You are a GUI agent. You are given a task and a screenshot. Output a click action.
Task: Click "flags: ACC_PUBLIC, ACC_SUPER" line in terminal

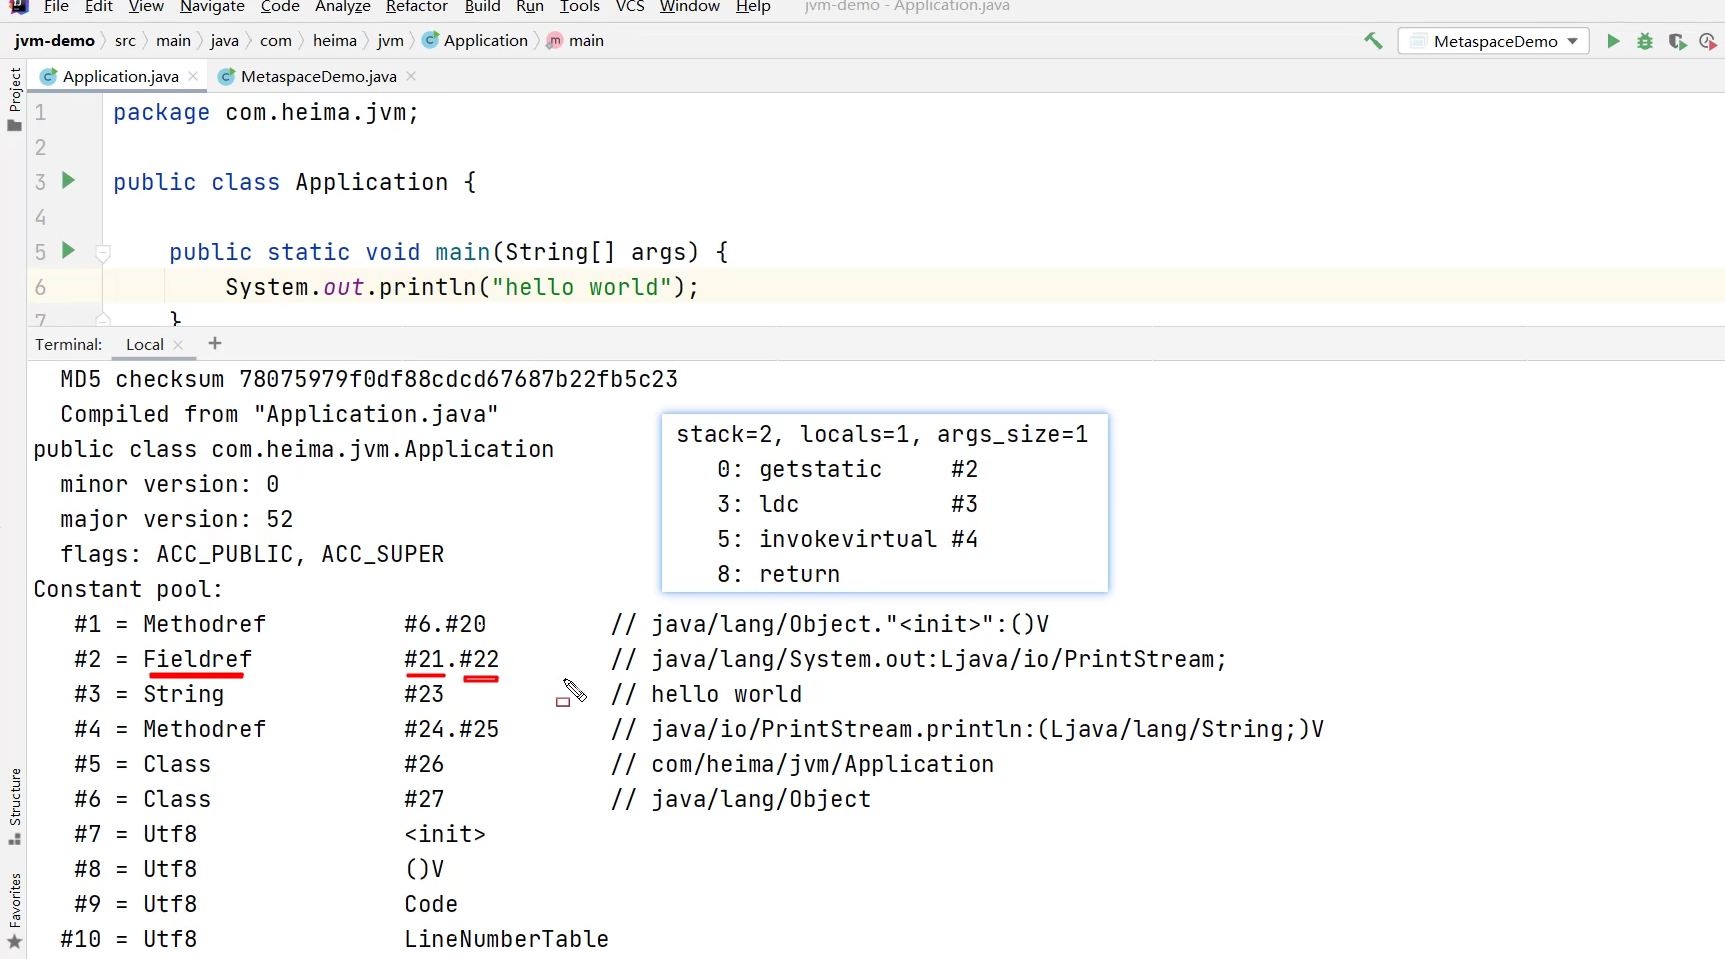click(252, 554)
